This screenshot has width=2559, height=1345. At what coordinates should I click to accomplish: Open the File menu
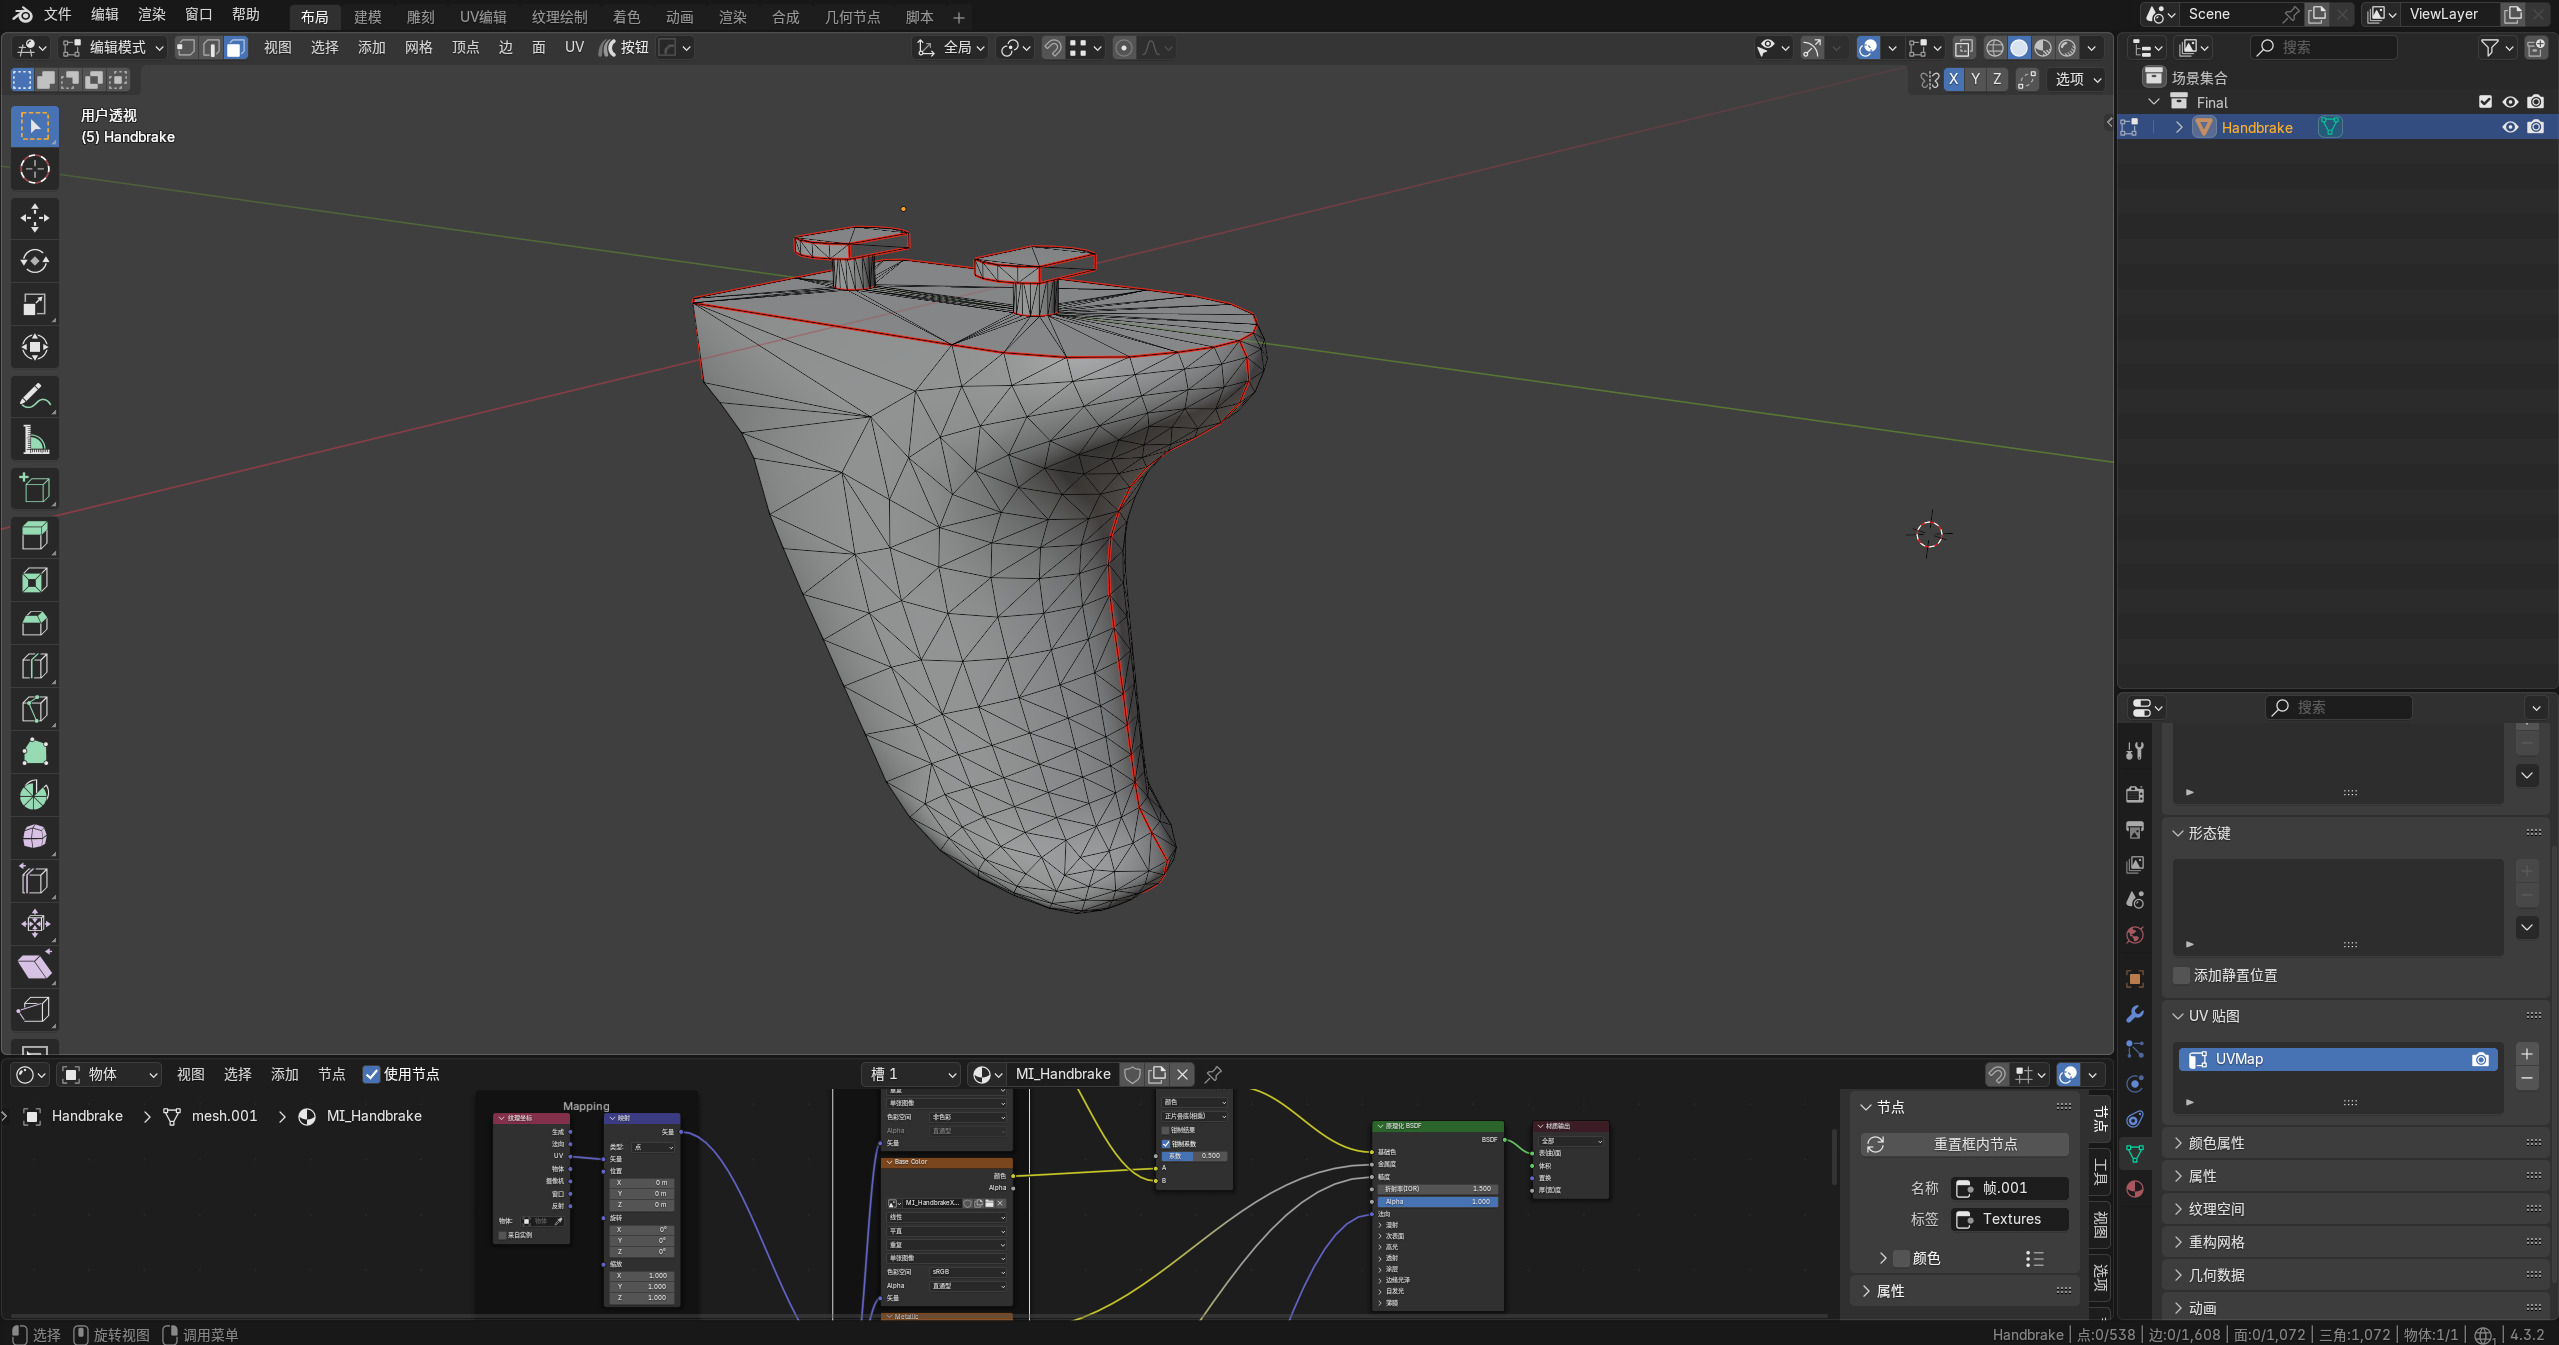(x=57, y=15)
